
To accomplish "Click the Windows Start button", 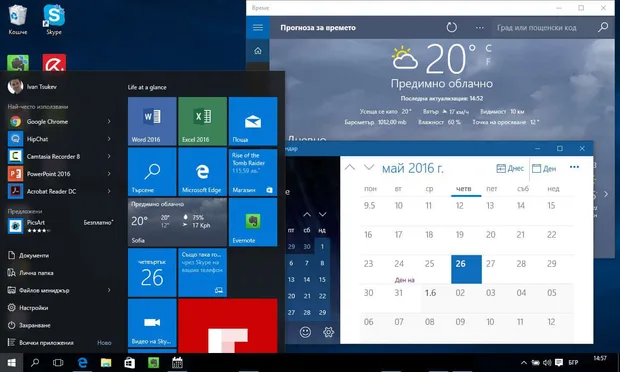I will 11,363.
